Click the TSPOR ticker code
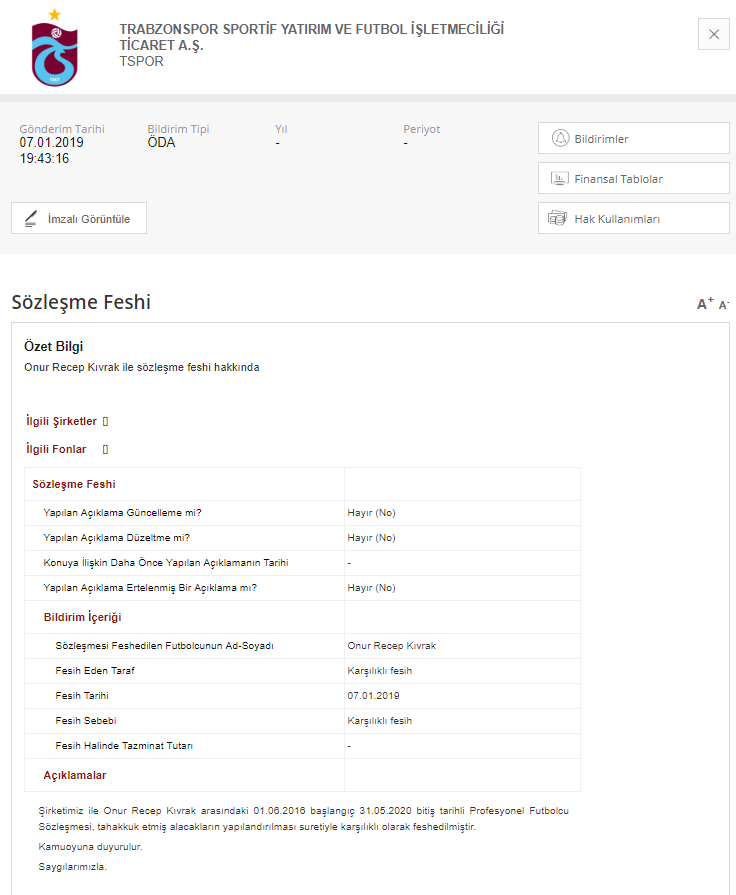Screen dimensions: 736x895 pyautogui.click(x=141, y=62)
